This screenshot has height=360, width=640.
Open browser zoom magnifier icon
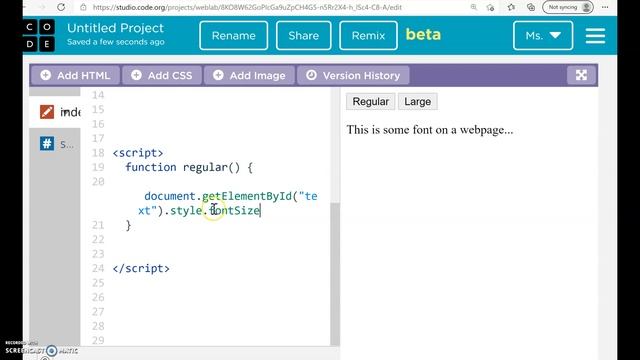[473, 7]
